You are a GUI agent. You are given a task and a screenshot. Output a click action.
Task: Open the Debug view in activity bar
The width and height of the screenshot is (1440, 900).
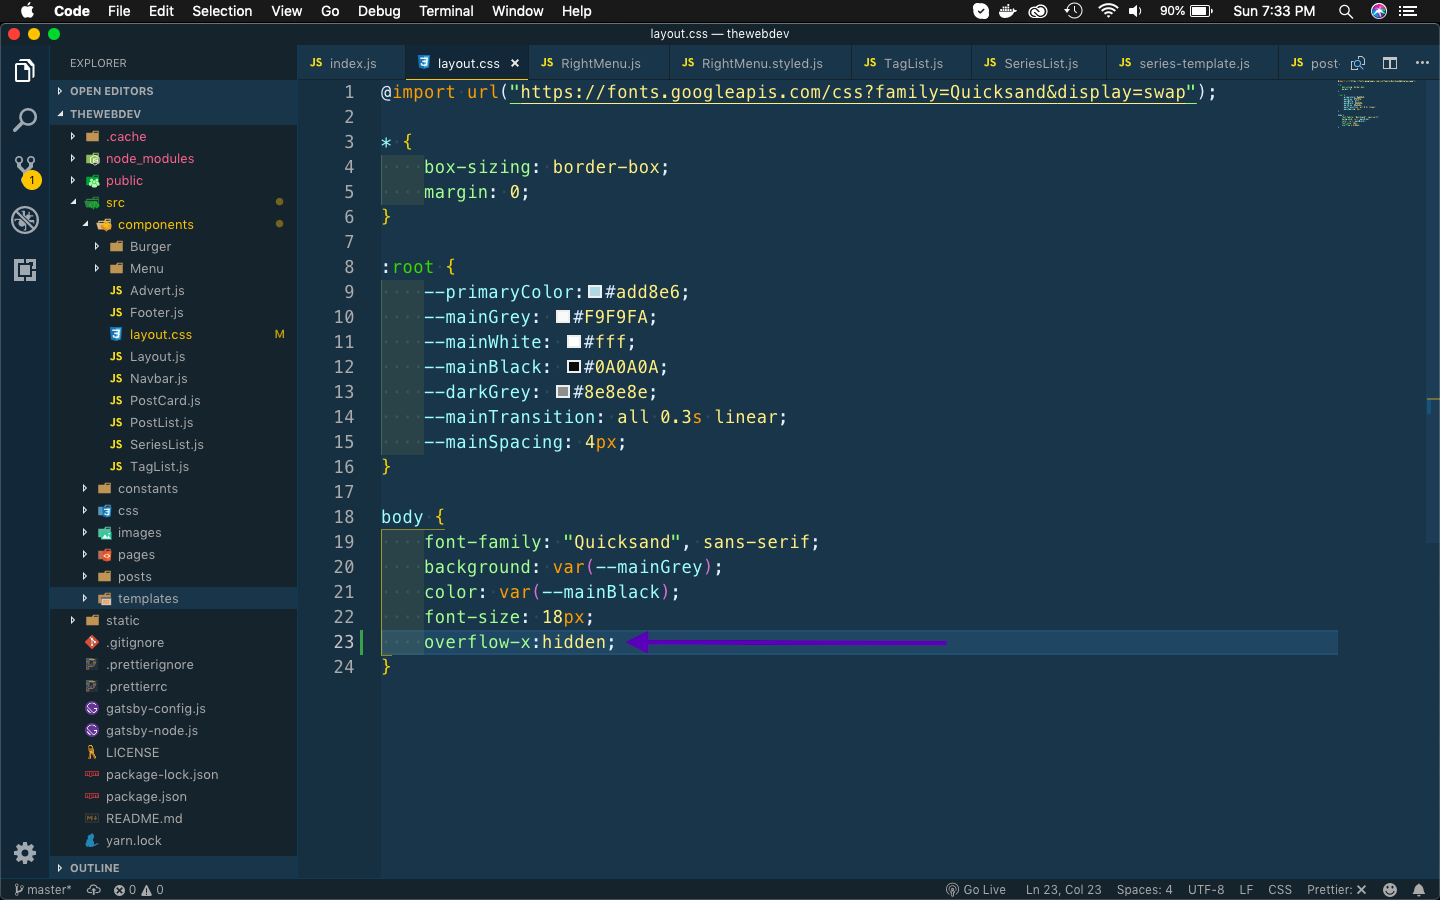point(25,220)
